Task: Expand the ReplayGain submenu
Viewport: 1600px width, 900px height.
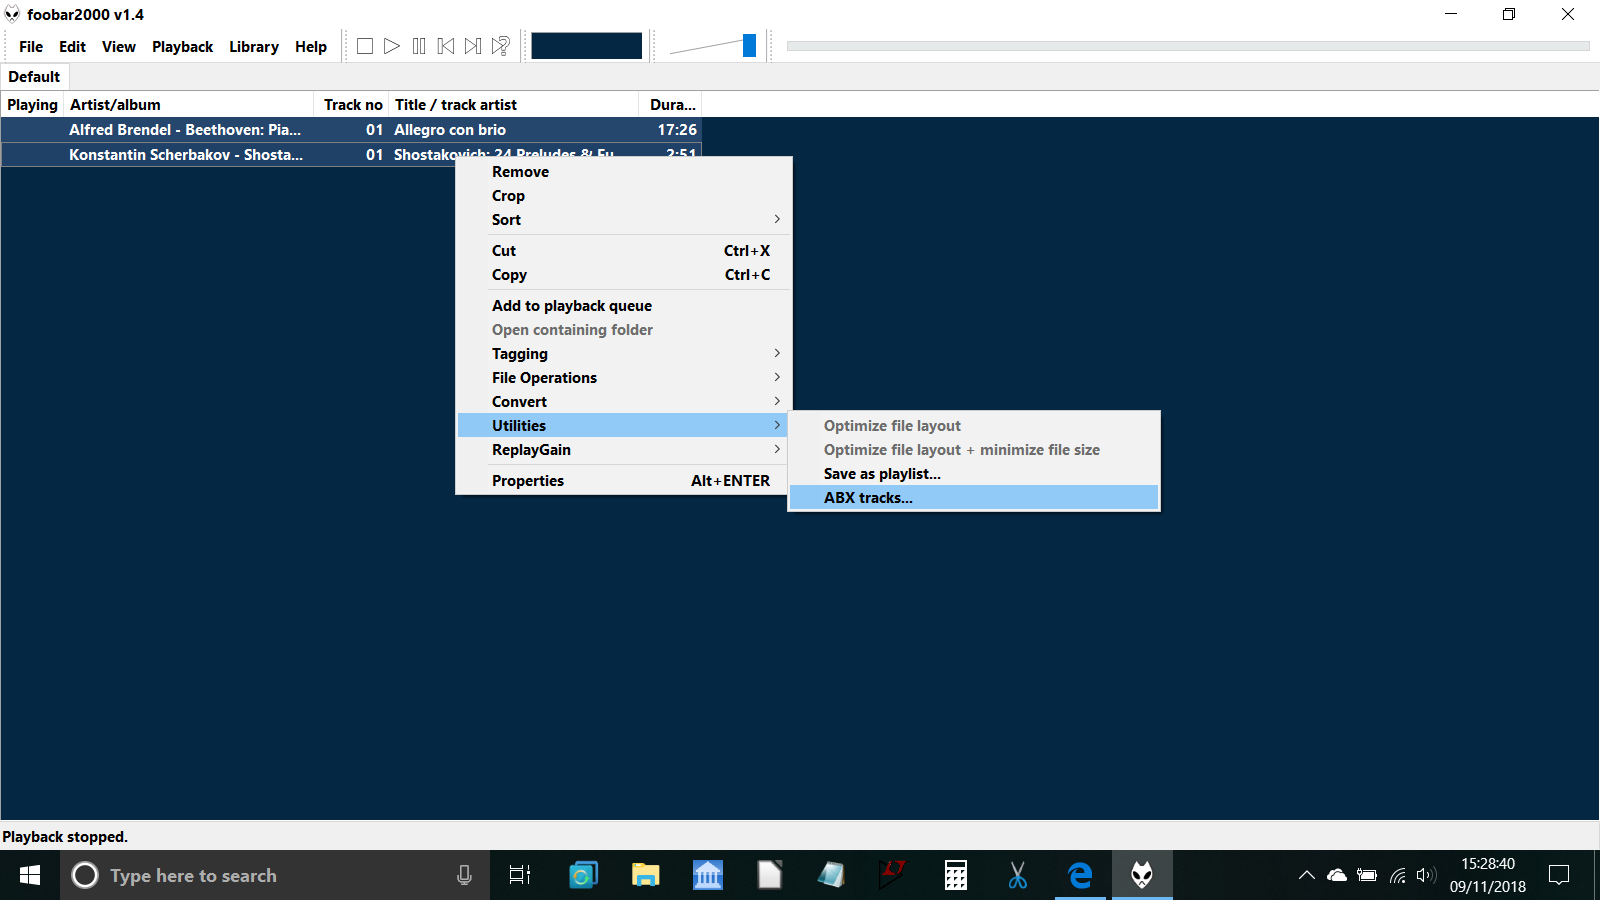Action: [624, 450]
